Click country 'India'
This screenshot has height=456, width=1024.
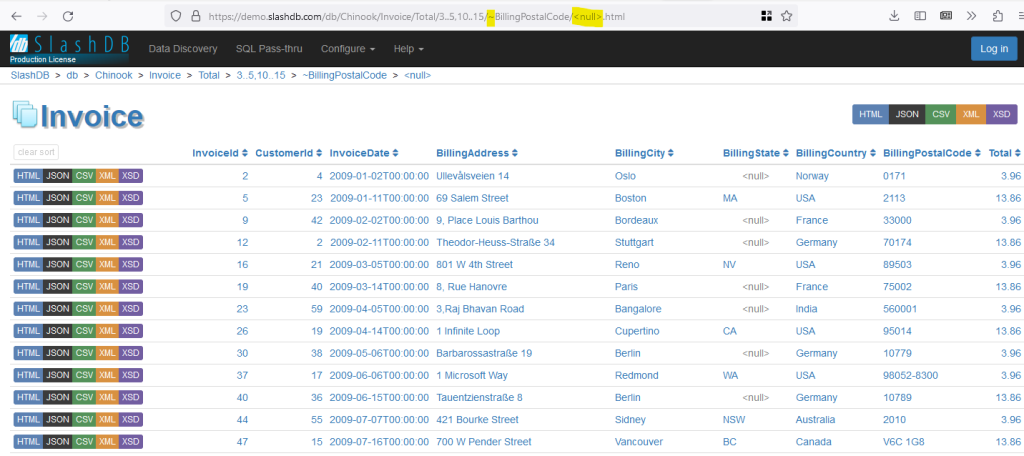(x=806, y=309)
